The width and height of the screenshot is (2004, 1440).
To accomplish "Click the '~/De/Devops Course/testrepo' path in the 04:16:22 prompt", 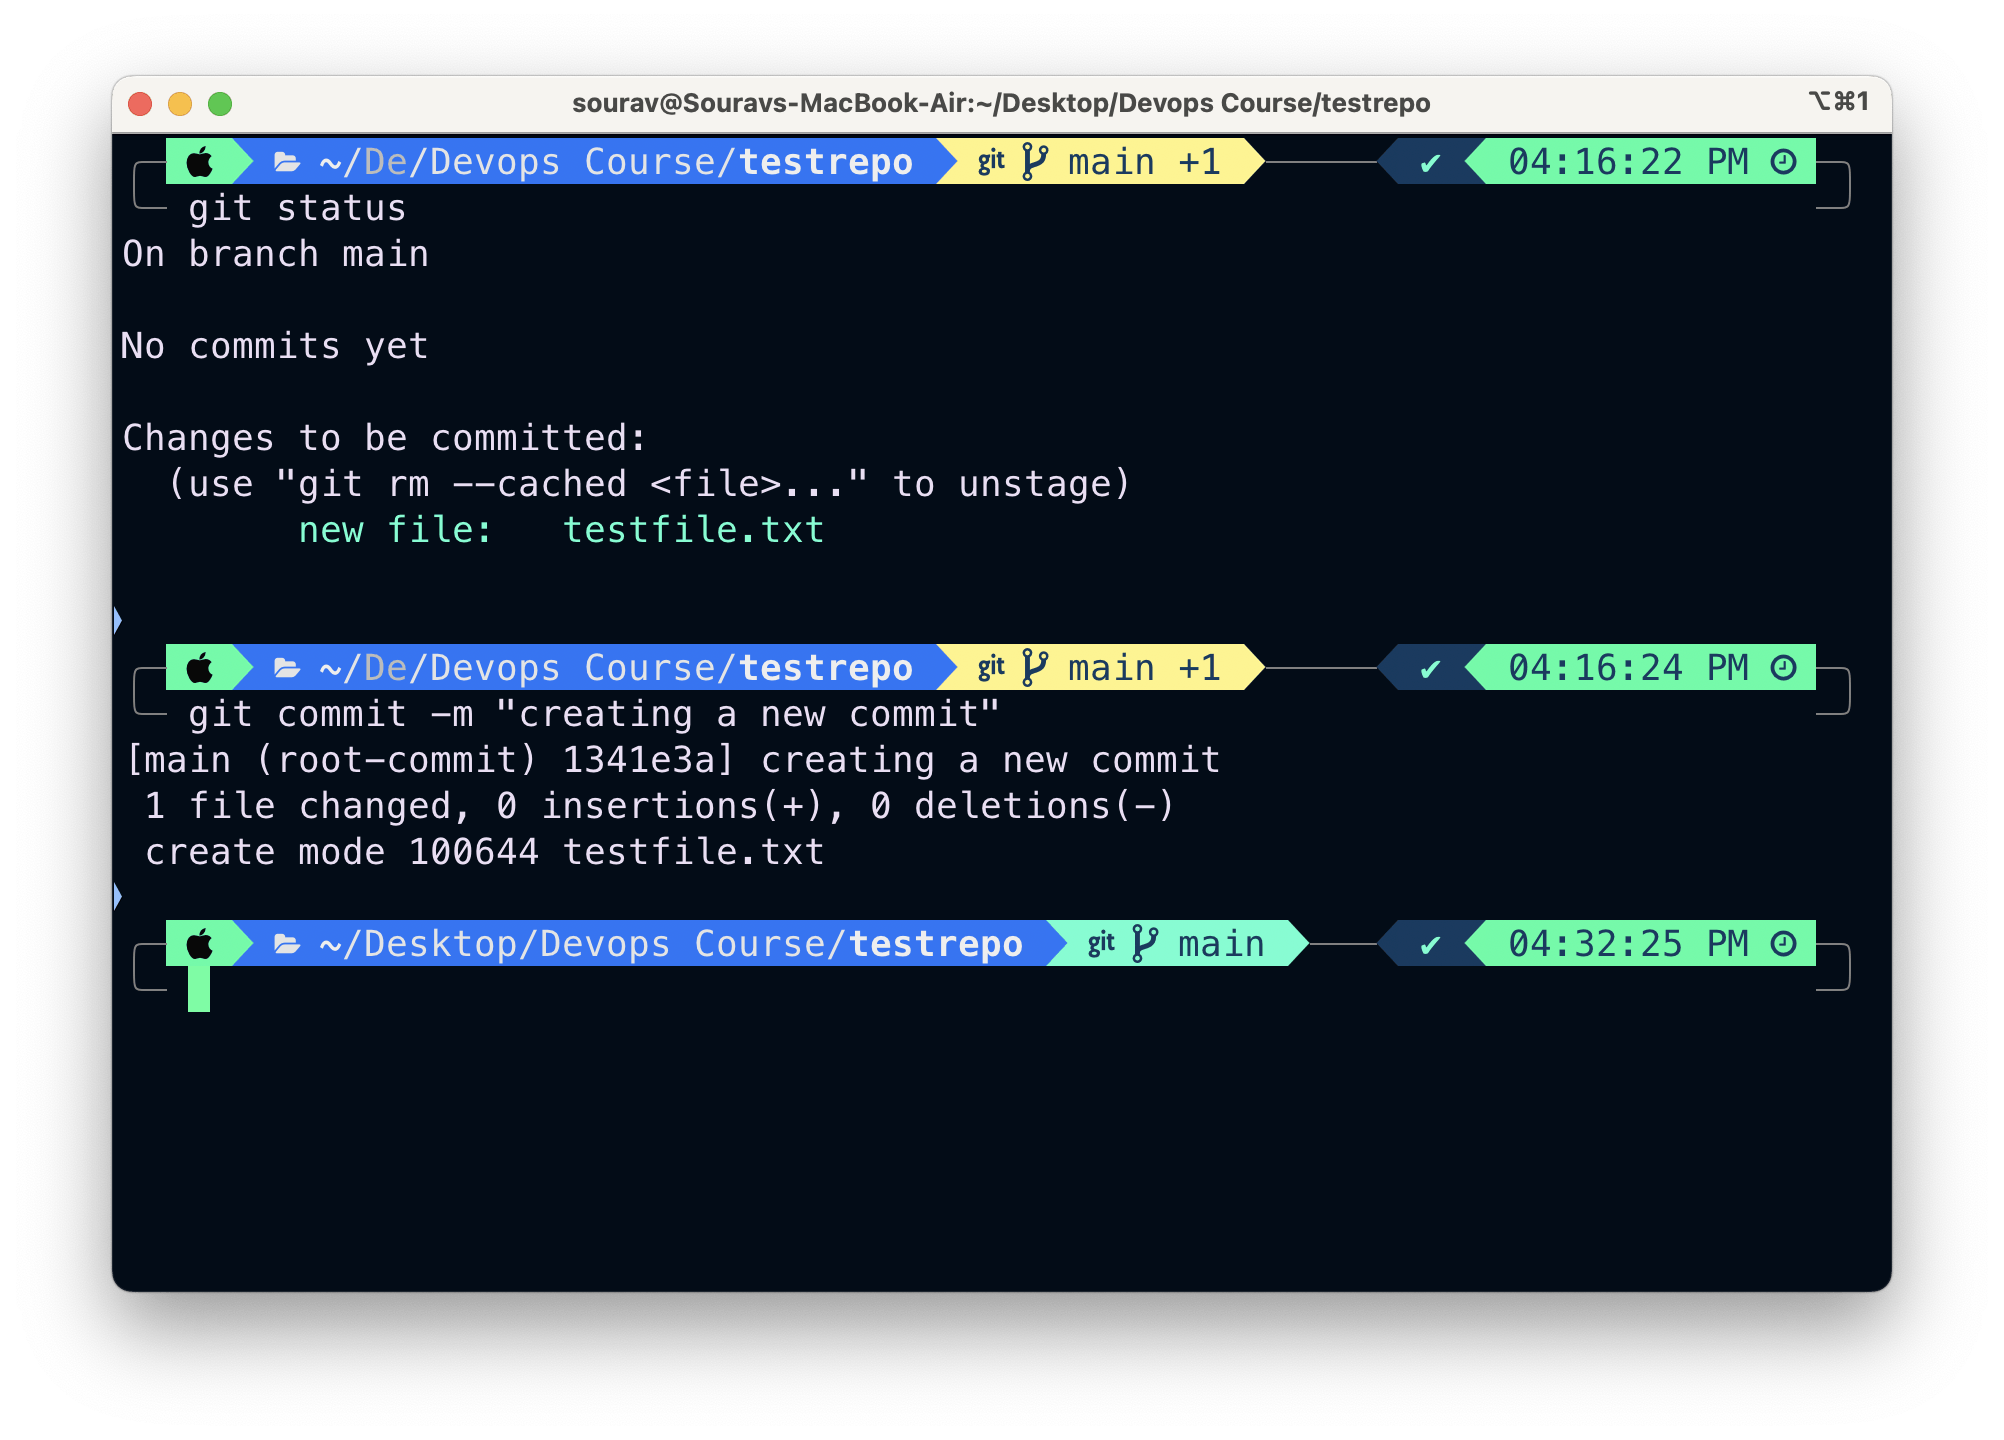I will pos(616,162).
